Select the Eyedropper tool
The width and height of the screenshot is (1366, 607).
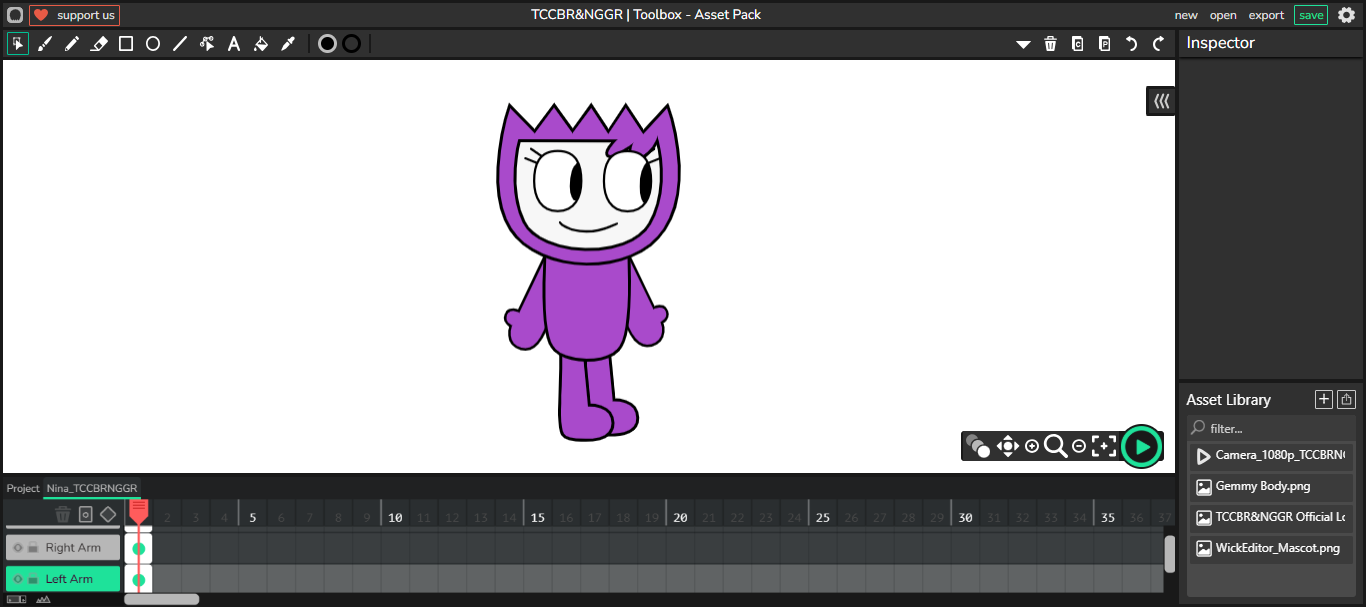(288, 44)
